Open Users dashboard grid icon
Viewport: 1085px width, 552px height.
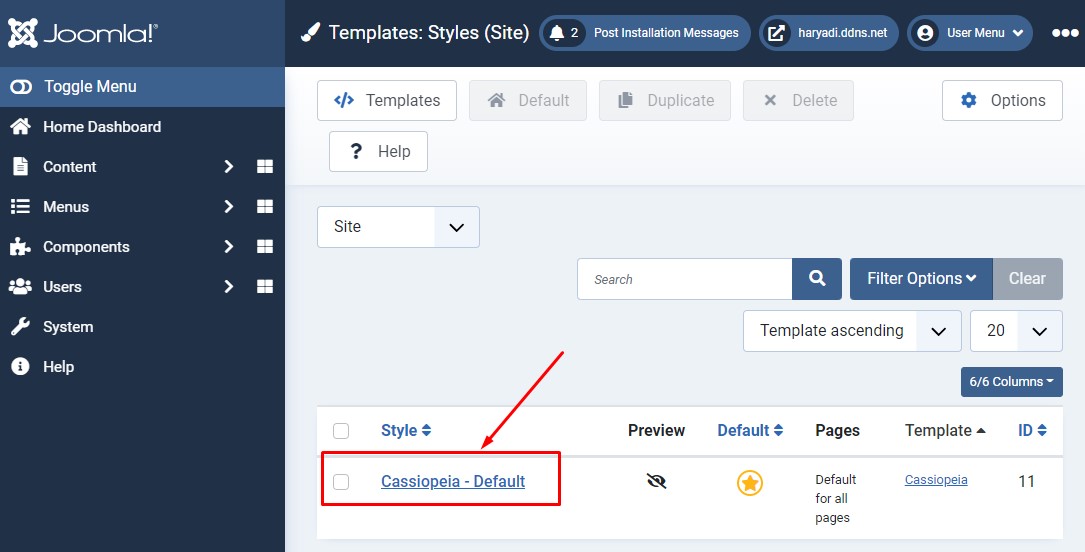point(265,287)
